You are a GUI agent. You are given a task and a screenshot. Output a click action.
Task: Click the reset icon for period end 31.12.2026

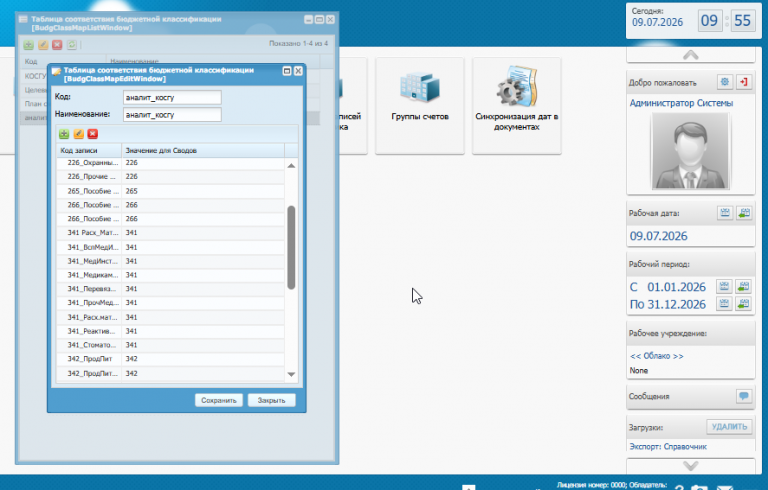pyautogui.click(x=743, y=304)
